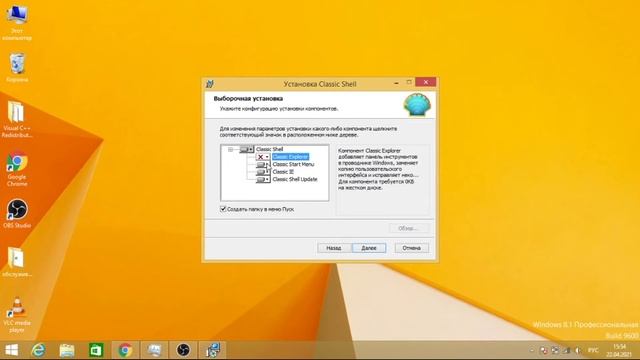Open the Windows Store taskbar icon

[96, 350]
